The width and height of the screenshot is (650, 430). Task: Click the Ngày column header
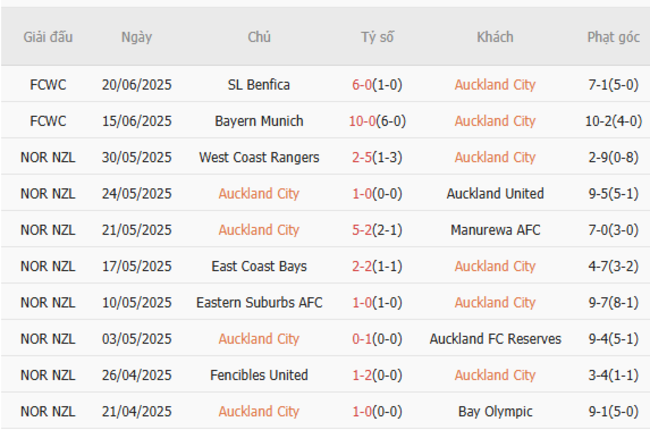(x=137, y=37)
